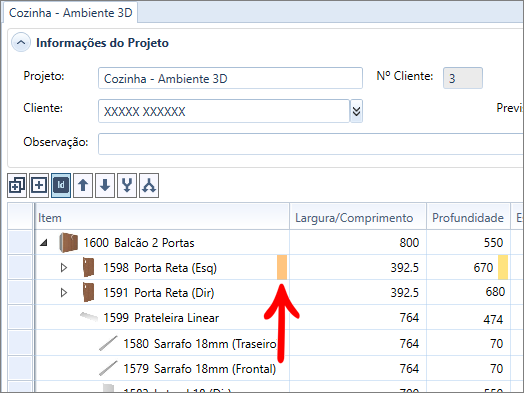Expand the 1591 Porta Reta (Dir) row
524x393 pixels.
(x=63, y=293)
